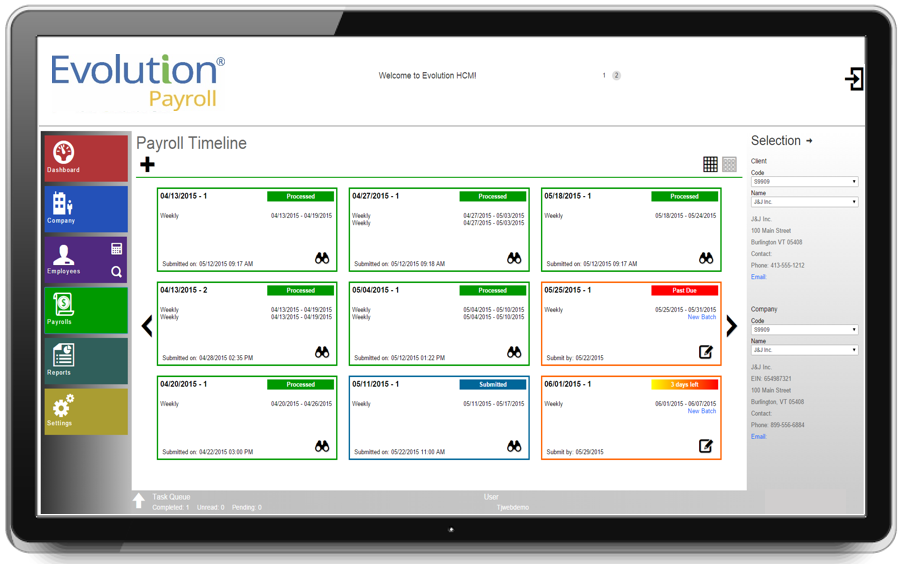Viewport: 902px width, 567px height.
Task: Open the Company Code dropdown
Action: click(x=805, y=330)
